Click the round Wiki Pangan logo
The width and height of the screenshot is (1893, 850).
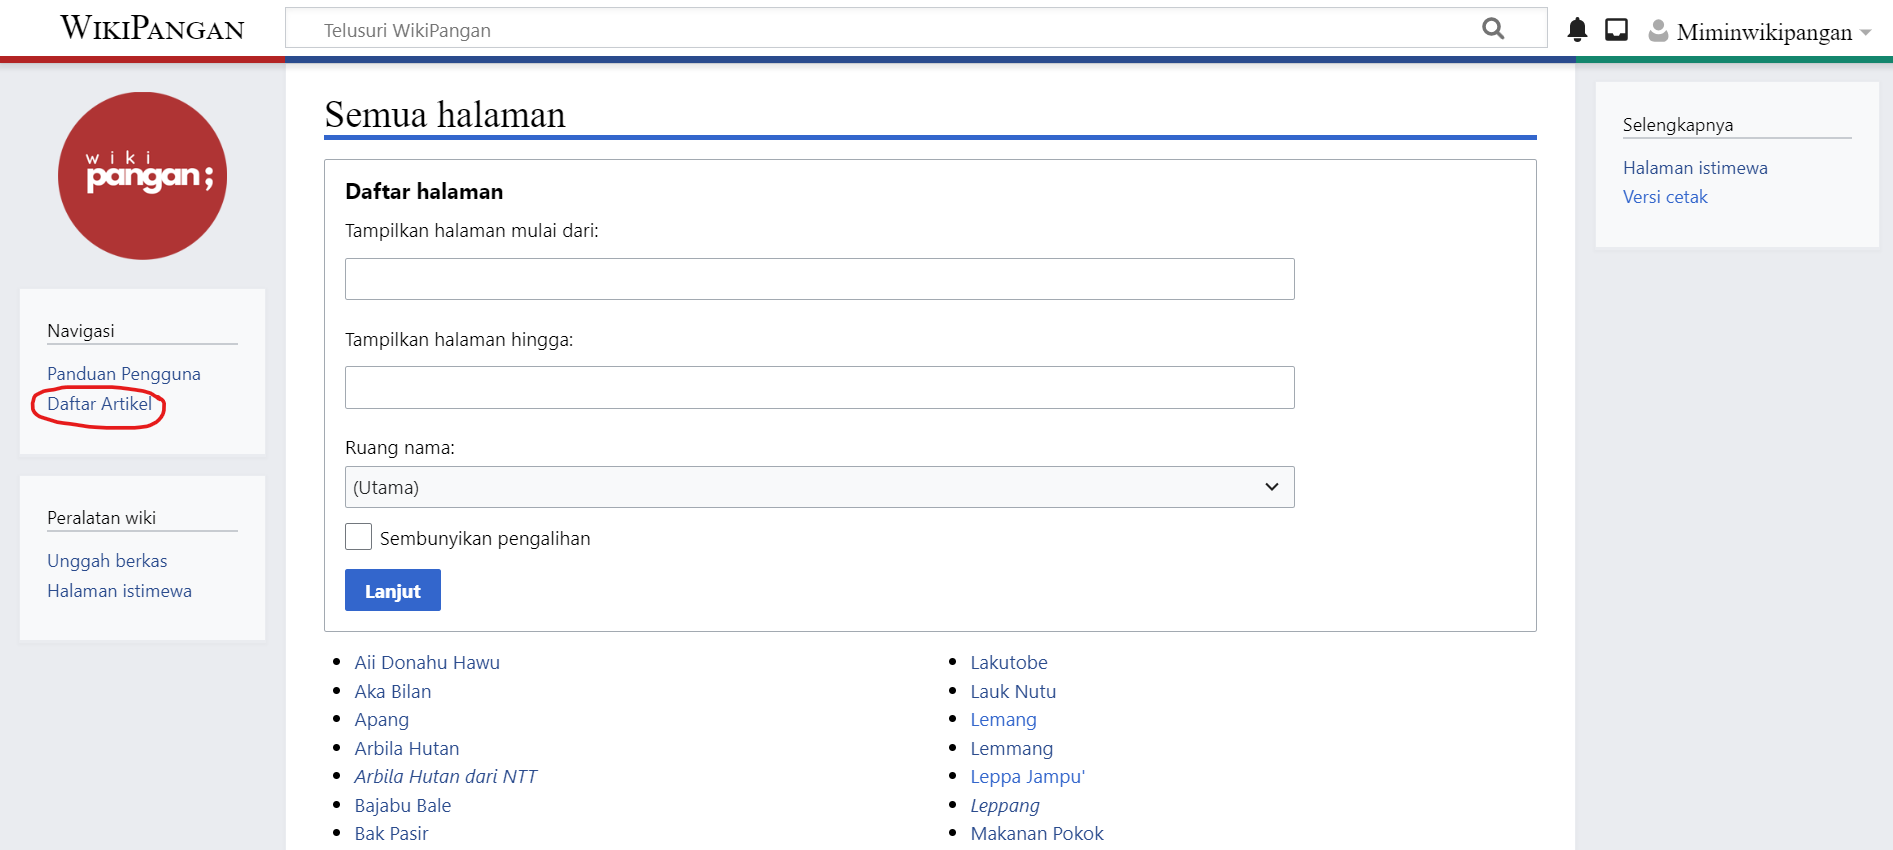point(142,176)
